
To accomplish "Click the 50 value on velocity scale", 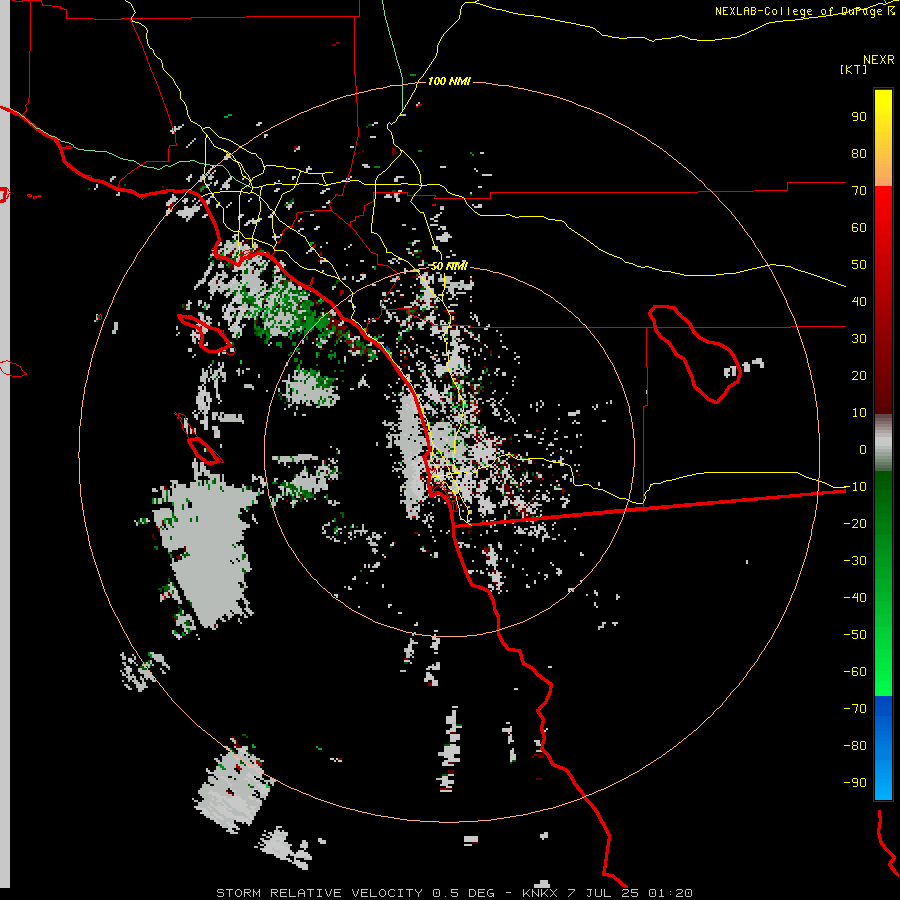I will point(859,265).
